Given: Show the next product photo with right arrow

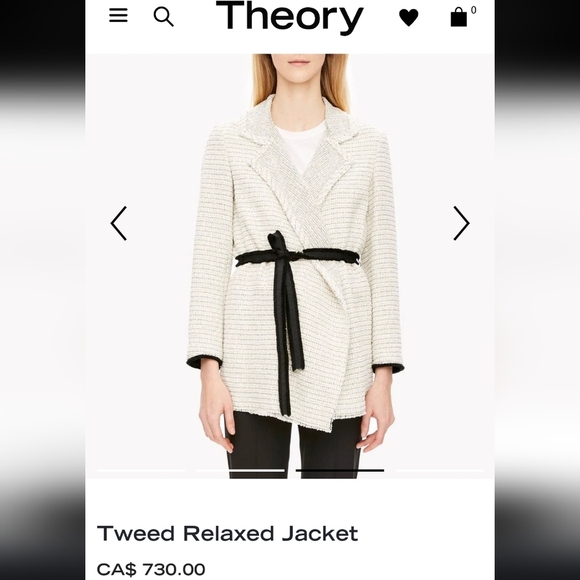Looking at the screenshot, I should tap(461, 223).
